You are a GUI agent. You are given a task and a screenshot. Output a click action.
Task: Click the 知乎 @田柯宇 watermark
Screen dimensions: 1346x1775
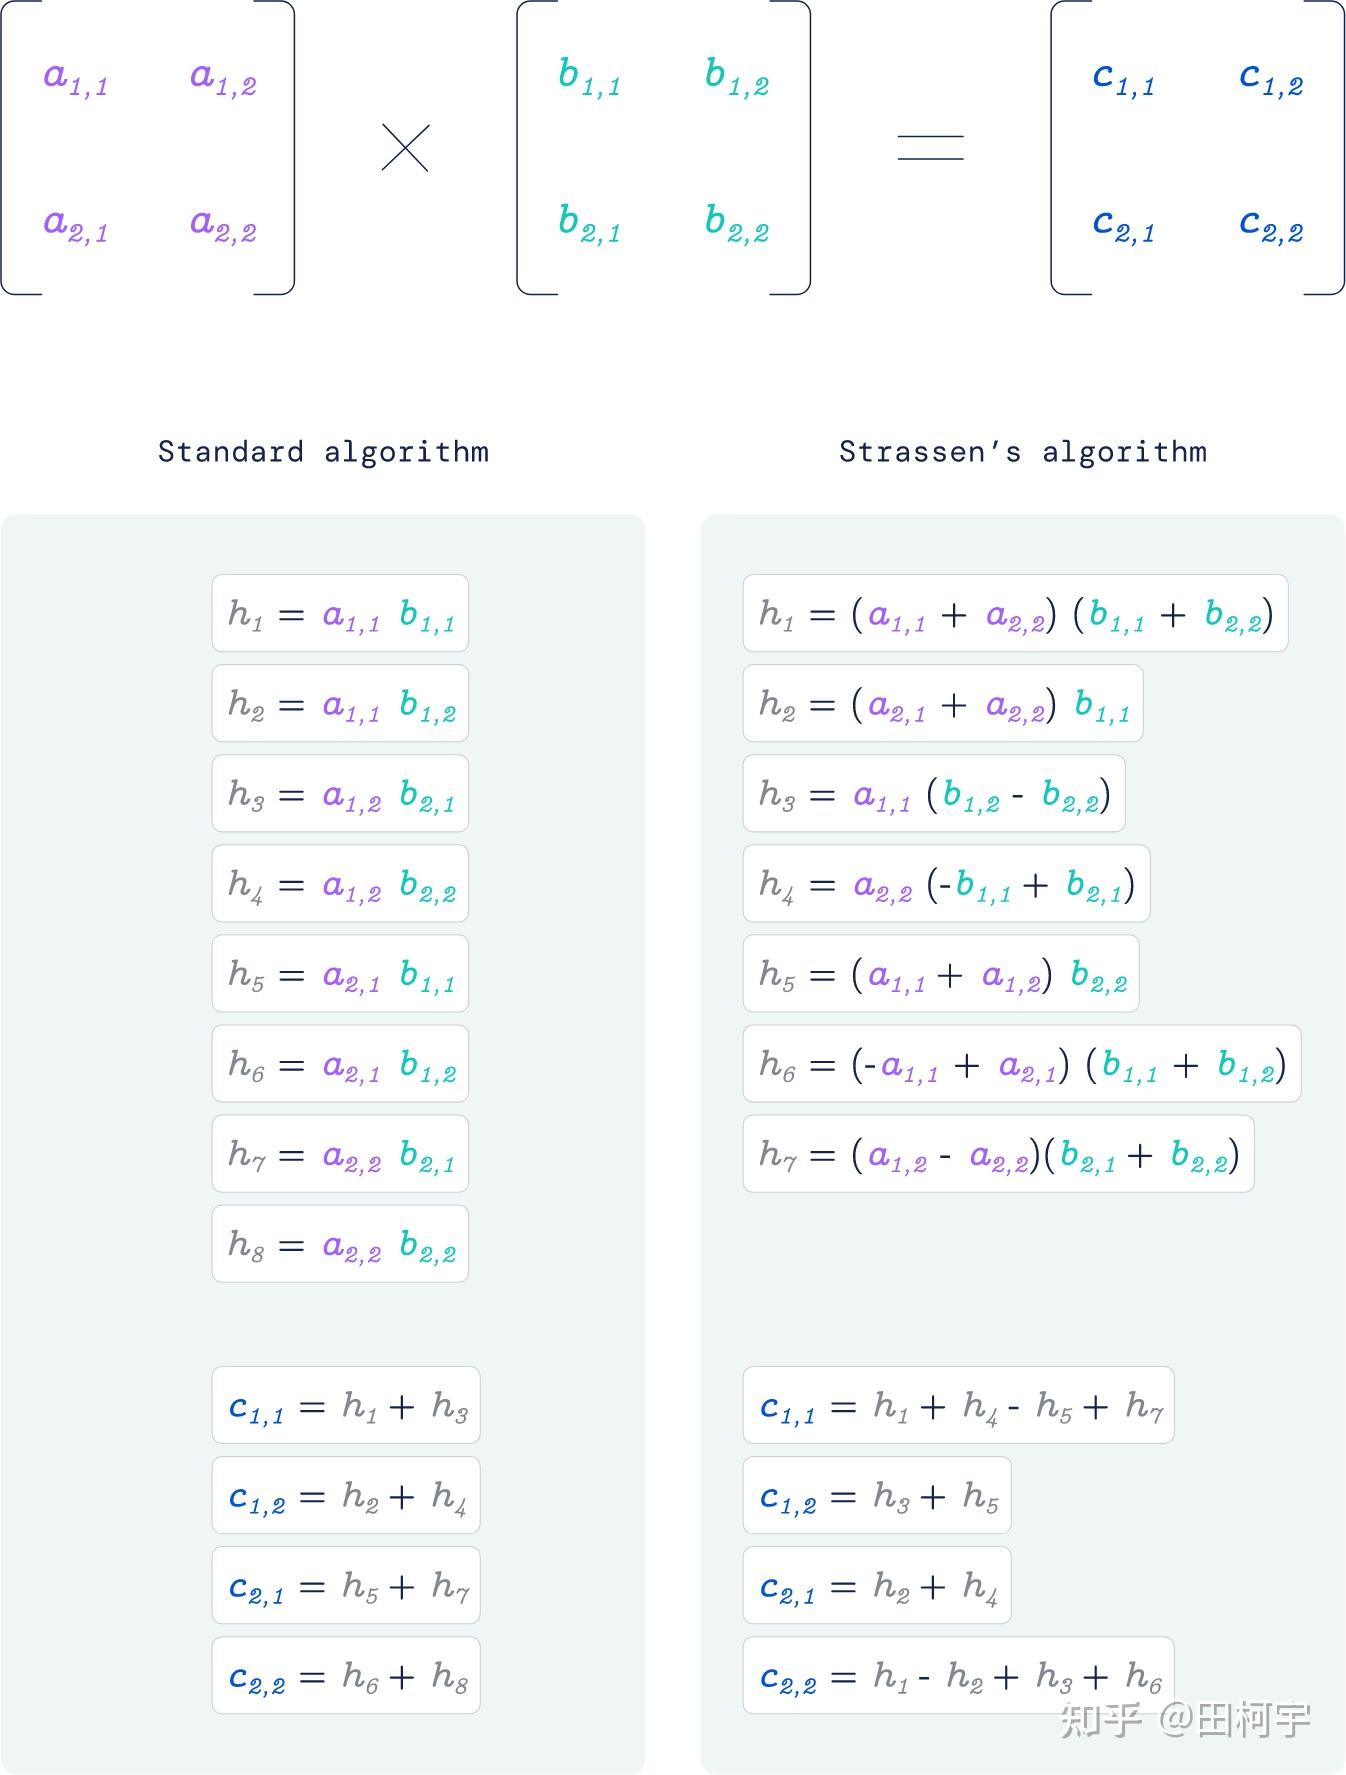click(1184, 1720)
